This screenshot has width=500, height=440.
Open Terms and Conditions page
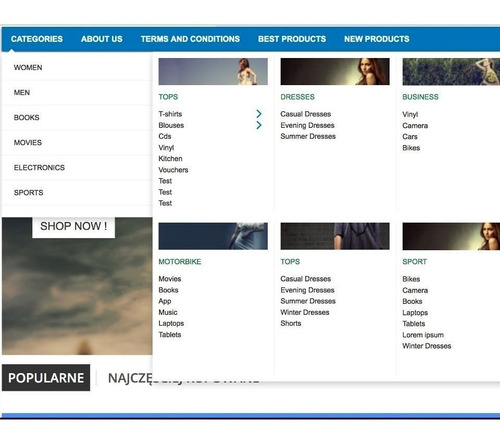[x=190, y=39]
